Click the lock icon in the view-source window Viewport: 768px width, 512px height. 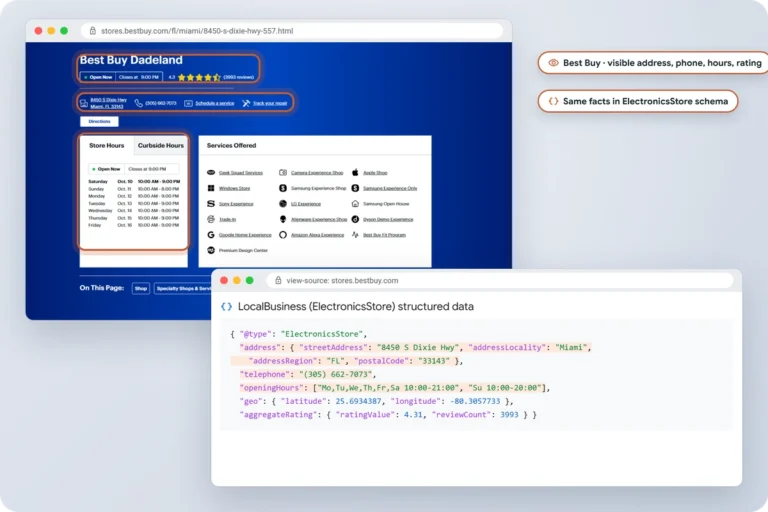coord(278,280)
